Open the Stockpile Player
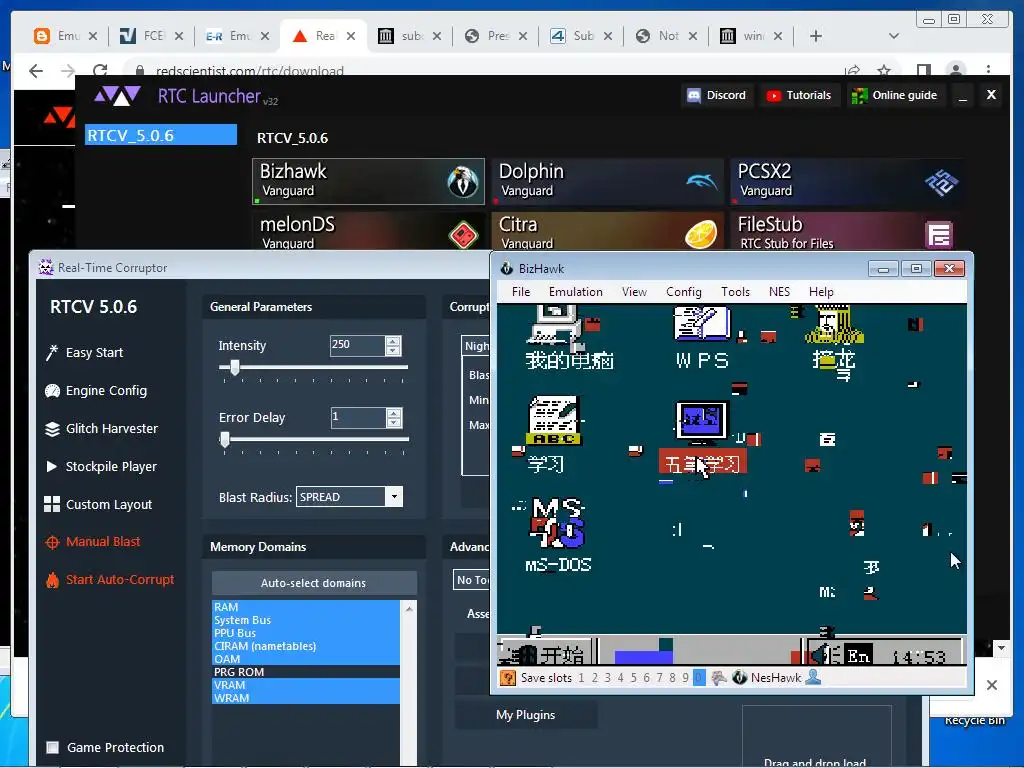1024x768 pixels. coord(101,466)
